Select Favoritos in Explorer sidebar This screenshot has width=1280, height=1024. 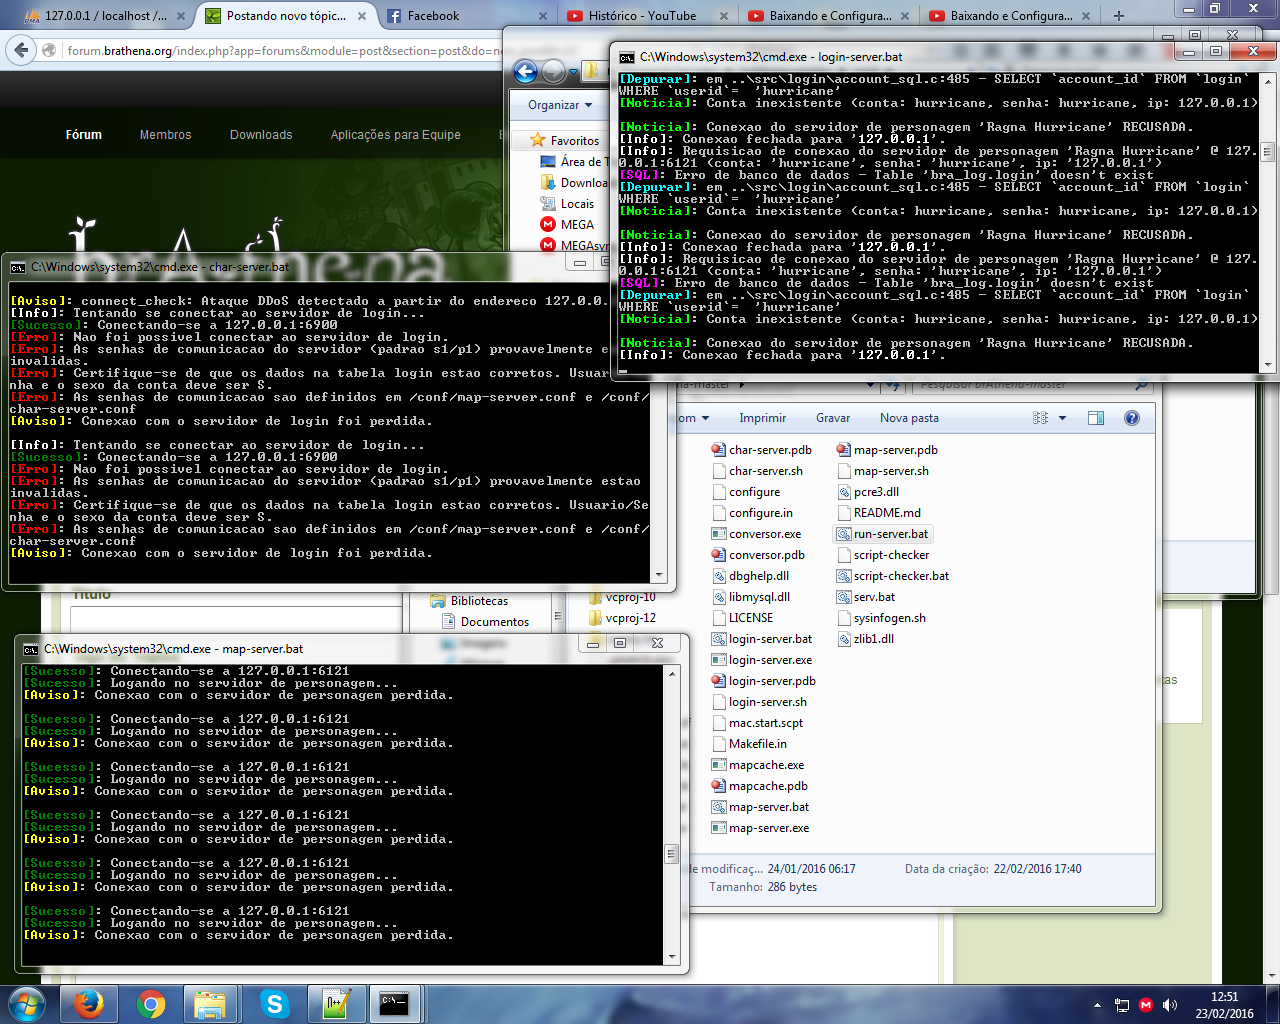pos(565,141)
